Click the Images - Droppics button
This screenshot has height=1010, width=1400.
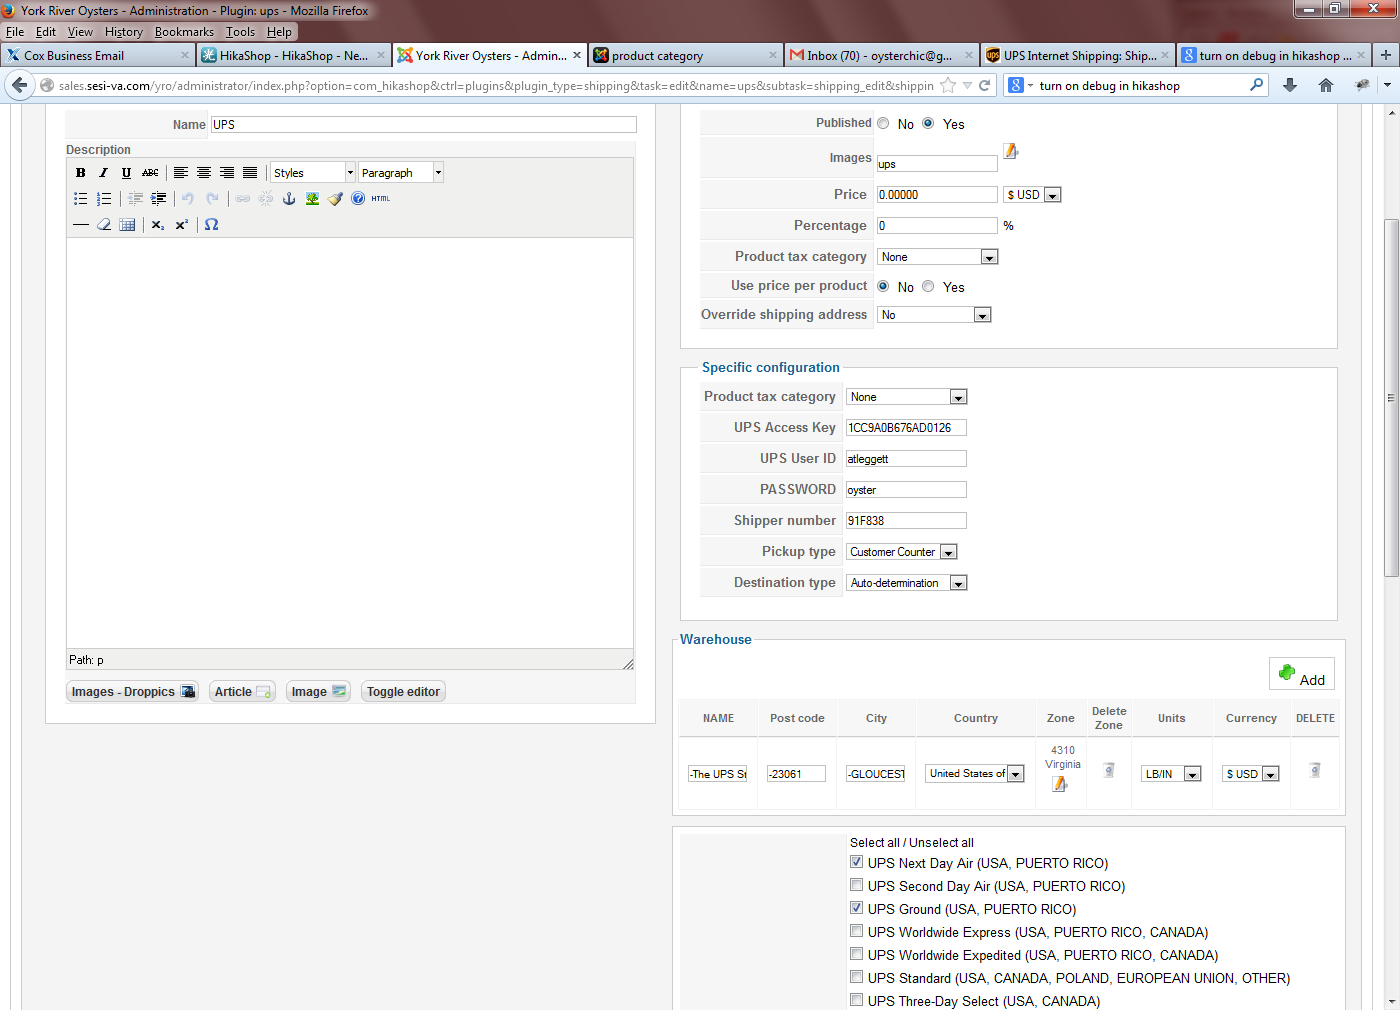click(x=133, y=692)
